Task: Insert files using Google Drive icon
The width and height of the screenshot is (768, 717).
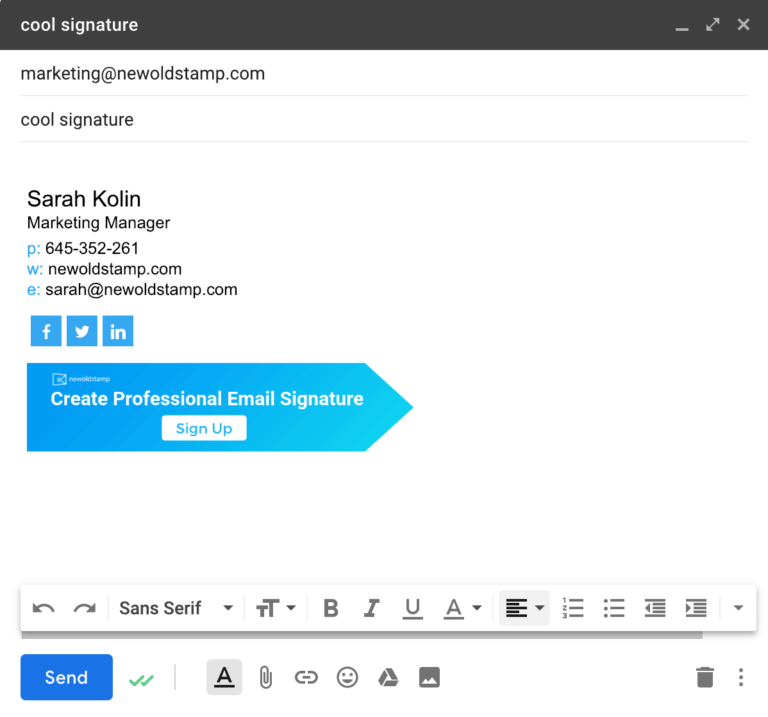Action: pyautogui.click(x=388, y=677)
